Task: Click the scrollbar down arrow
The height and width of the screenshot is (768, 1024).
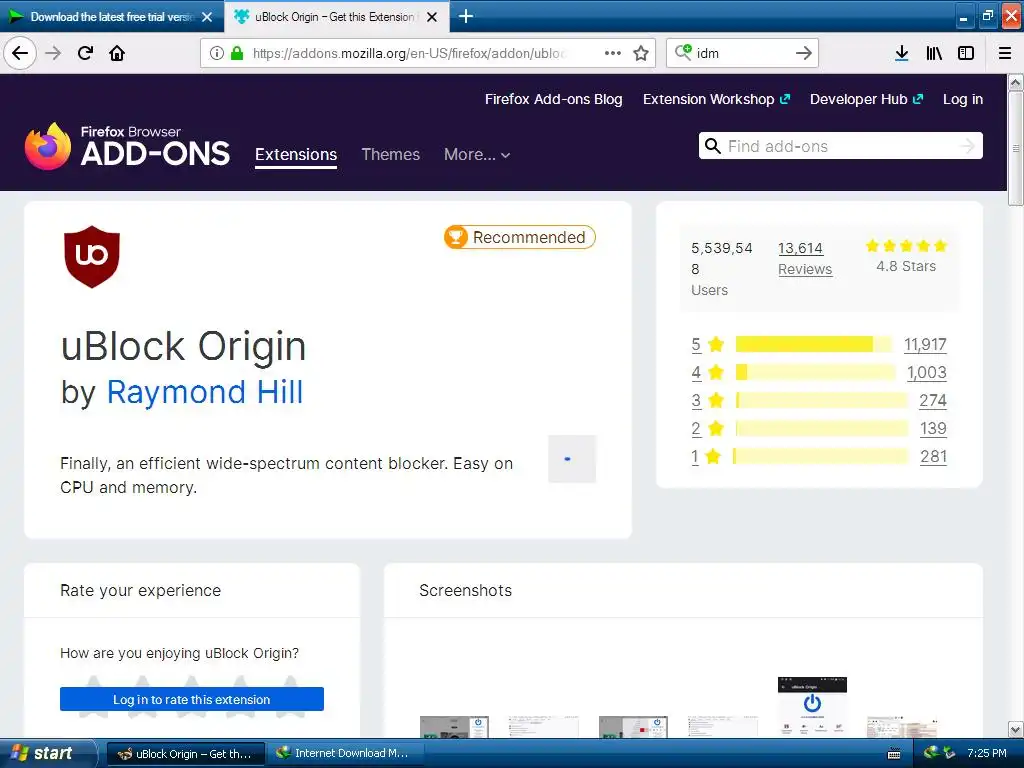Action: (1015, 729)
